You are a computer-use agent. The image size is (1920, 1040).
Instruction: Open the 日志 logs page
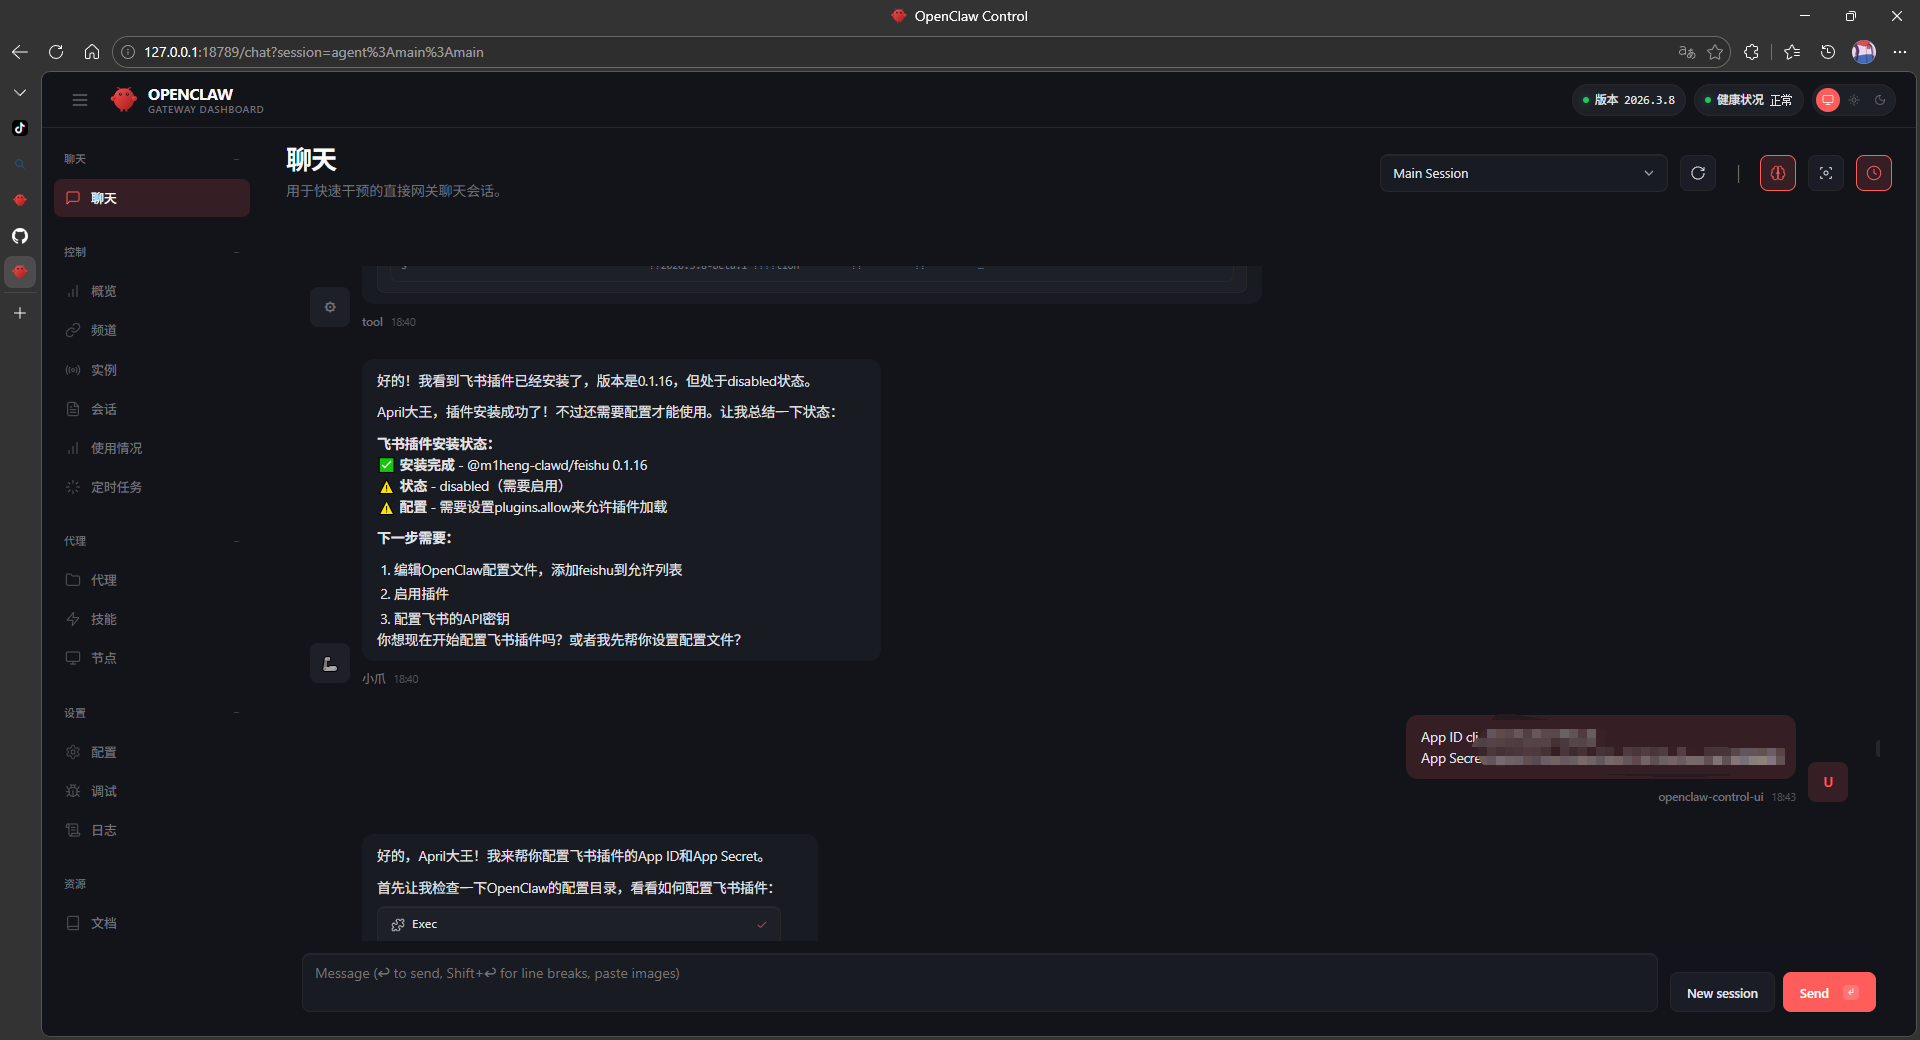(152, 830)
